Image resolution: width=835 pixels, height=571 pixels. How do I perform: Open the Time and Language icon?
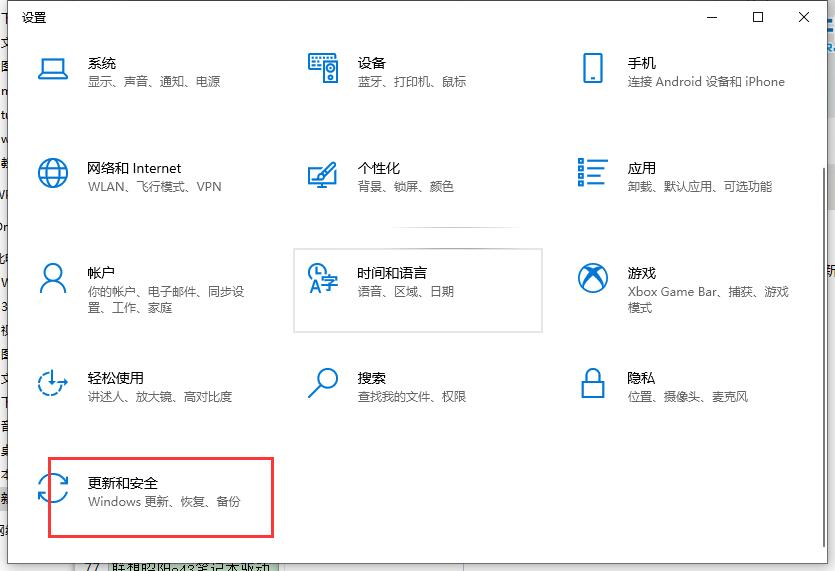click(322, 279)
